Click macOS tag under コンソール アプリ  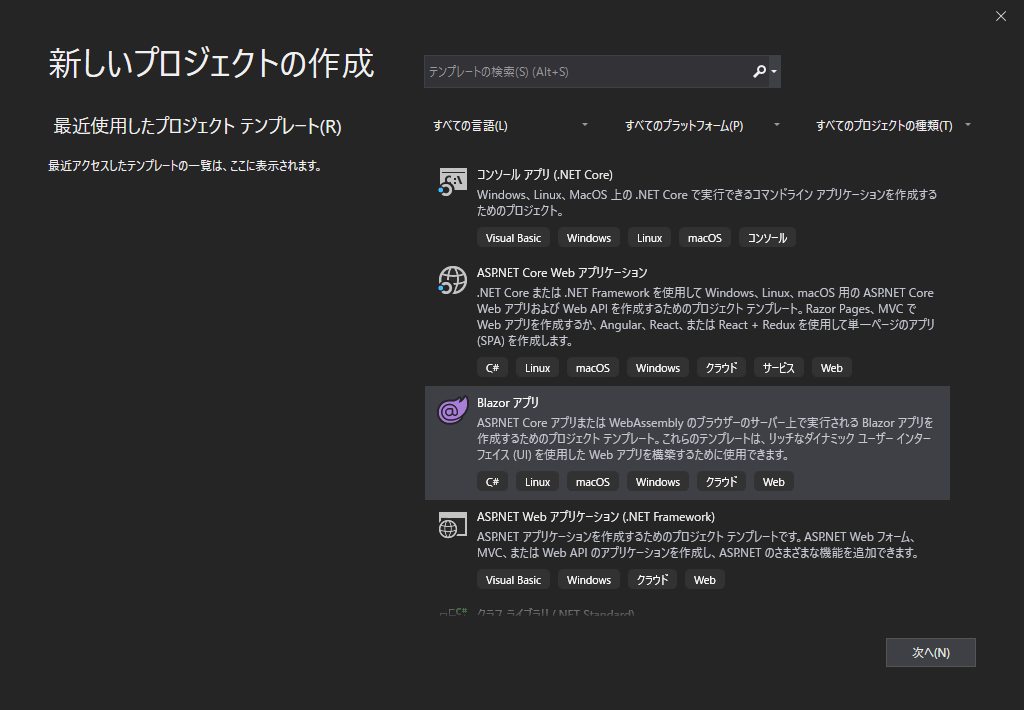[705, 238]
